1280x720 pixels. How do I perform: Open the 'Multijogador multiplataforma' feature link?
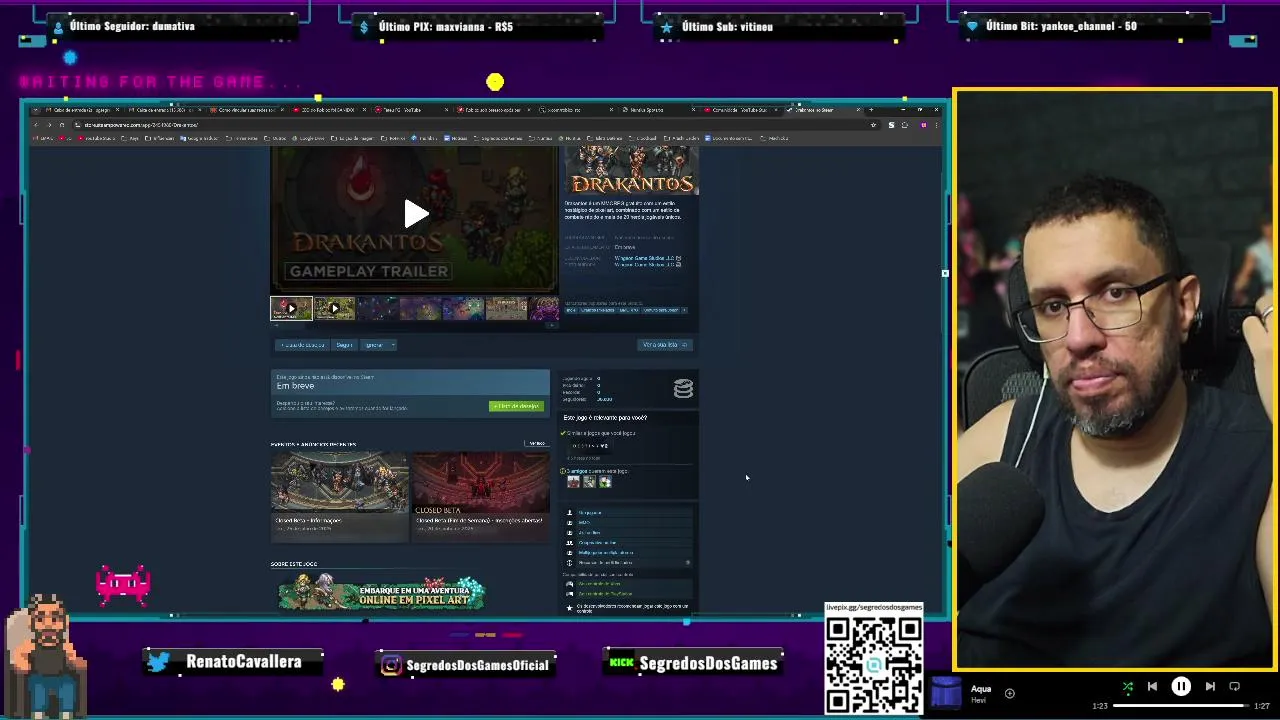tap(605, 553)
